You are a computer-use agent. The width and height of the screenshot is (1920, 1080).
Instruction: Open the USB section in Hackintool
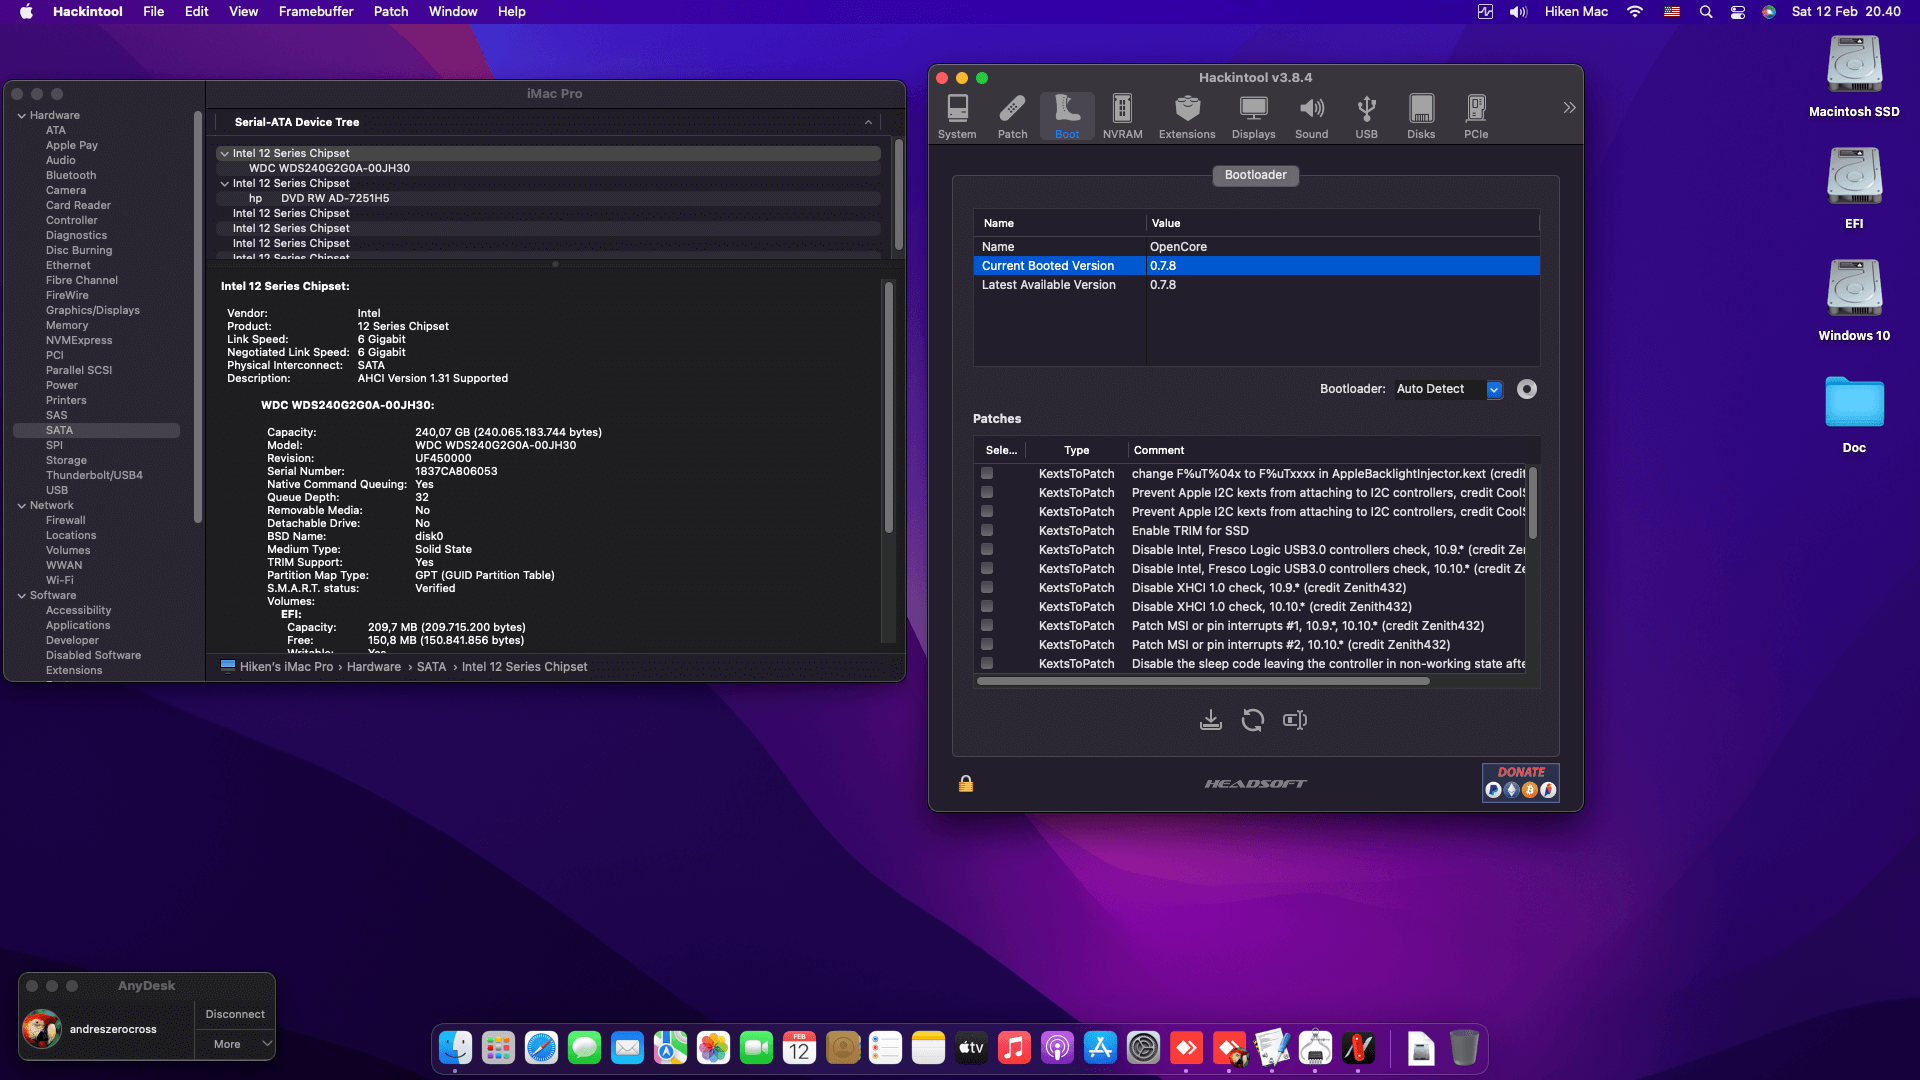(1366, 116)
